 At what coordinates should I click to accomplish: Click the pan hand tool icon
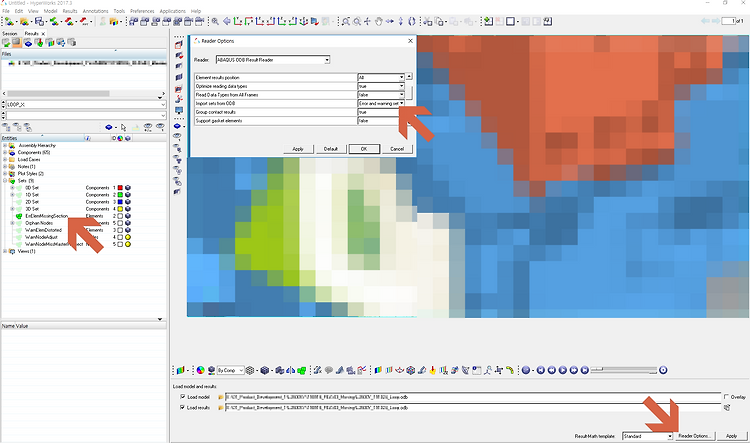(378, 21)
